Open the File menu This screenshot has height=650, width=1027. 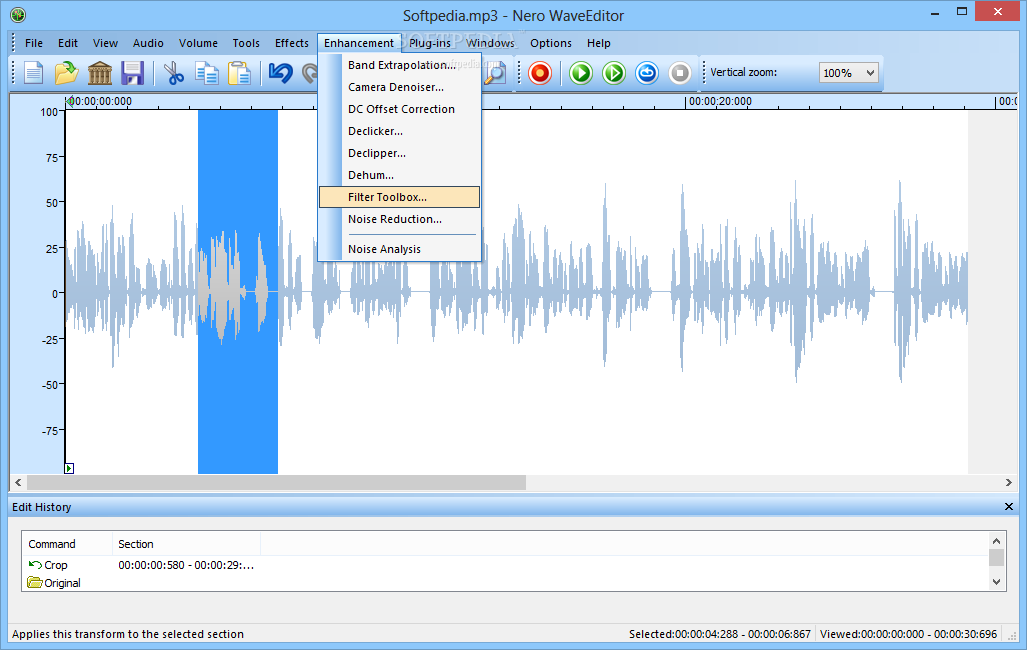pyautogui.click(x=33, y=43)
